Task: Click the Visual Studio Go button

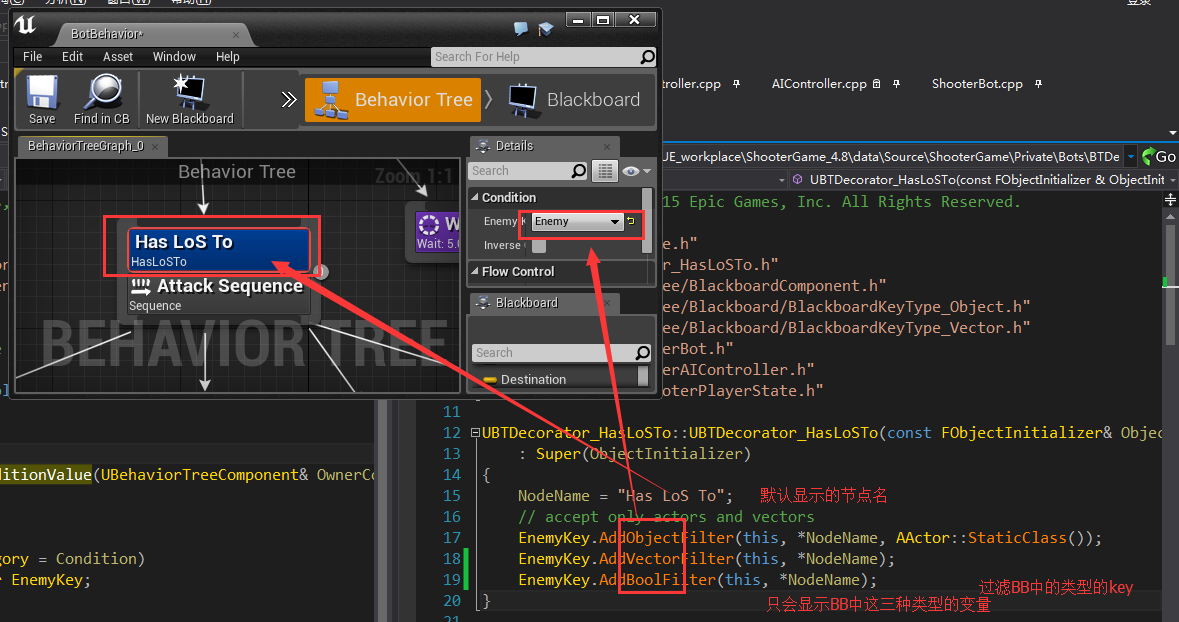Action: click(1159, 156)
